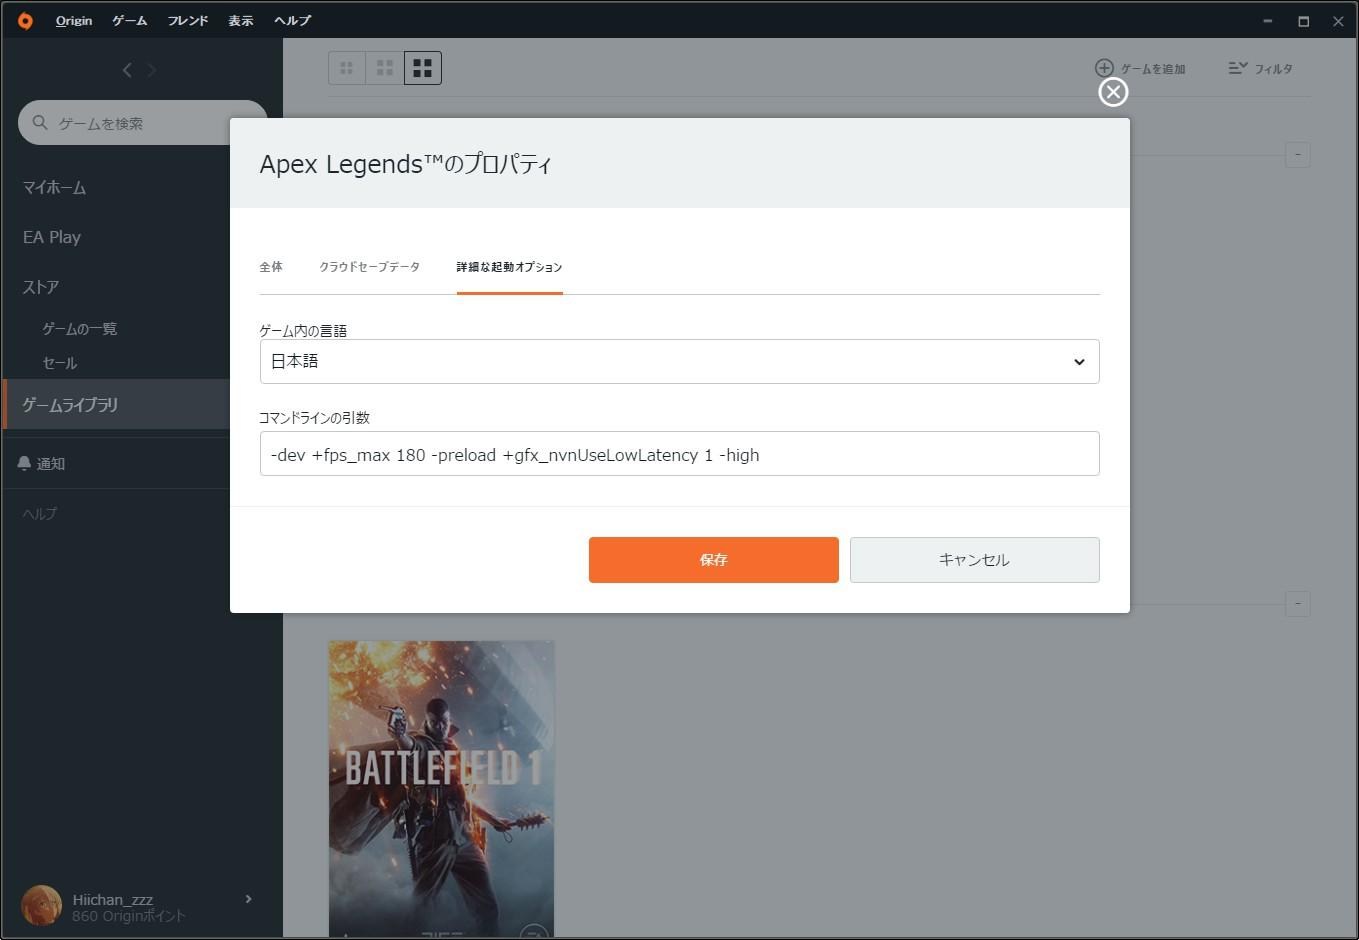Close properties dialog with circled X

[x=1113, y=92]
